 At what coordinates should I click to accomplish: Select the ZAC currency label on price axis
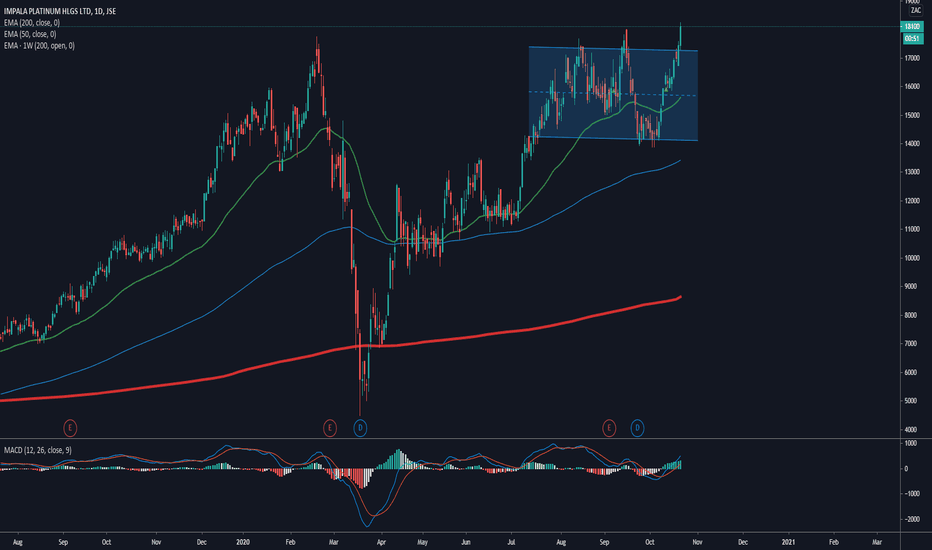[915, 11]
